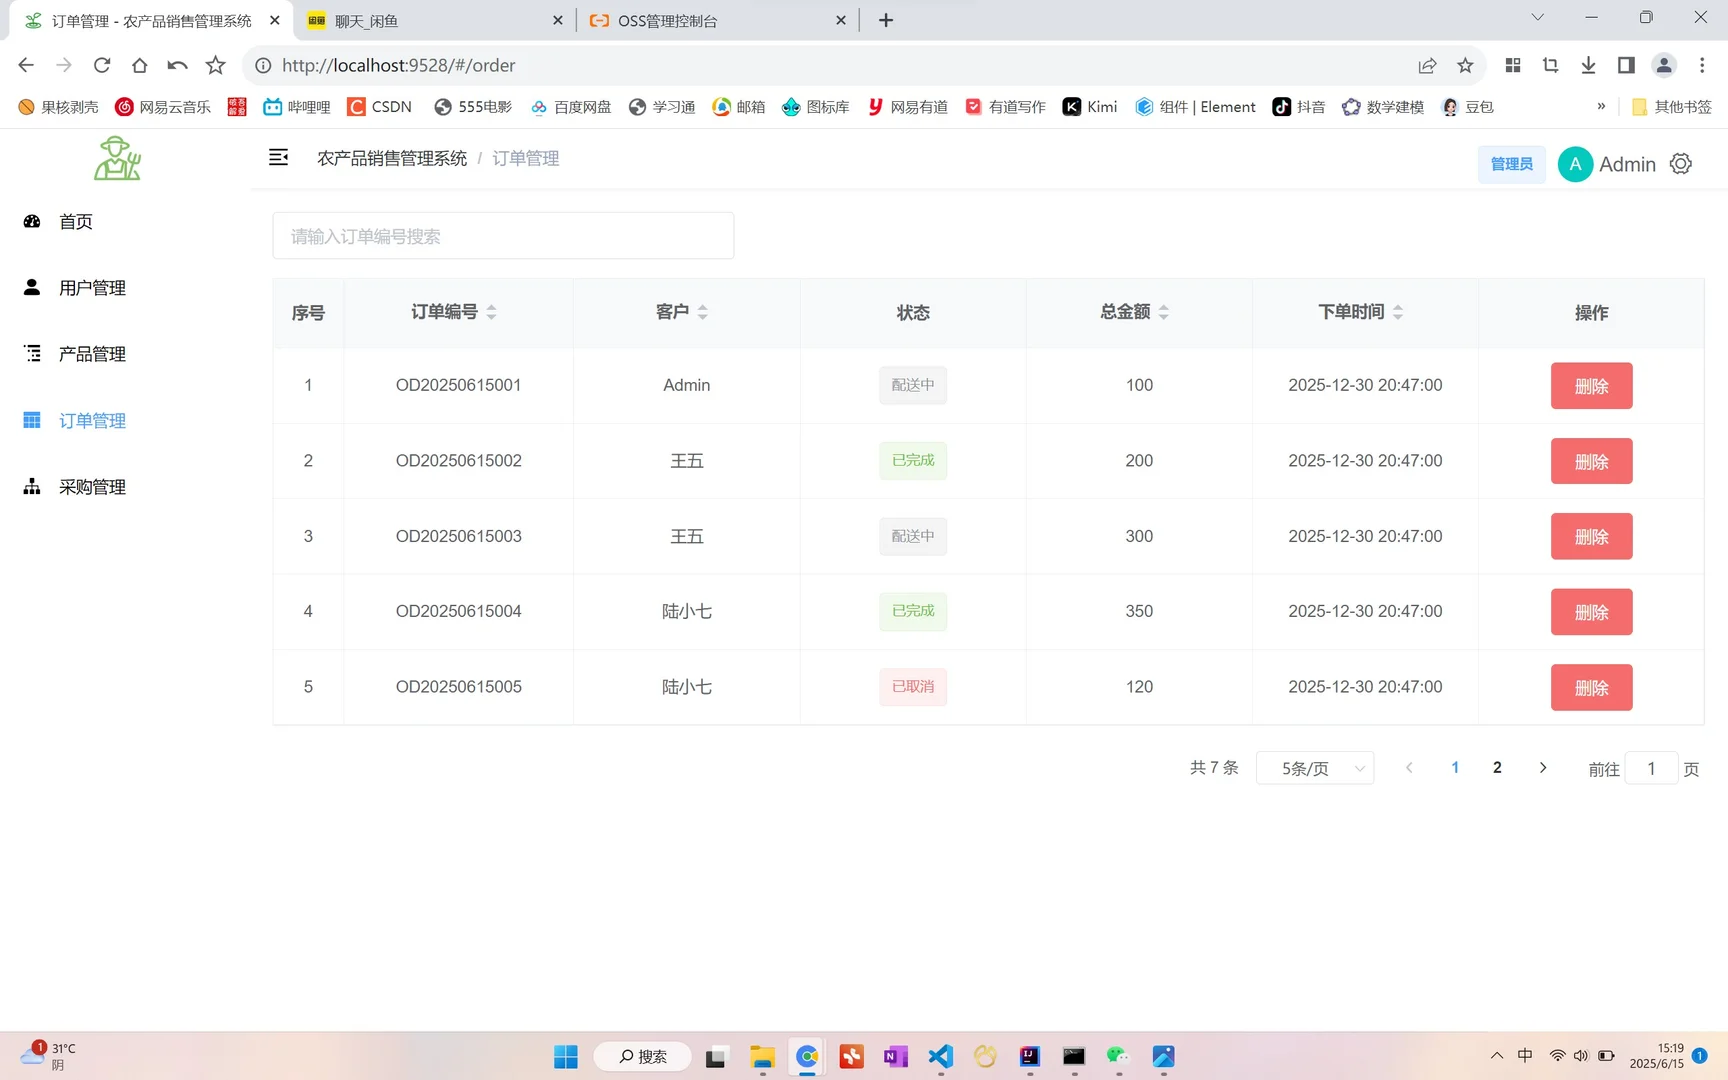This screenshot has height=1080, width=1728.
Task: Toggle sort on 下单时间 column
Action: click(1398, 311)
